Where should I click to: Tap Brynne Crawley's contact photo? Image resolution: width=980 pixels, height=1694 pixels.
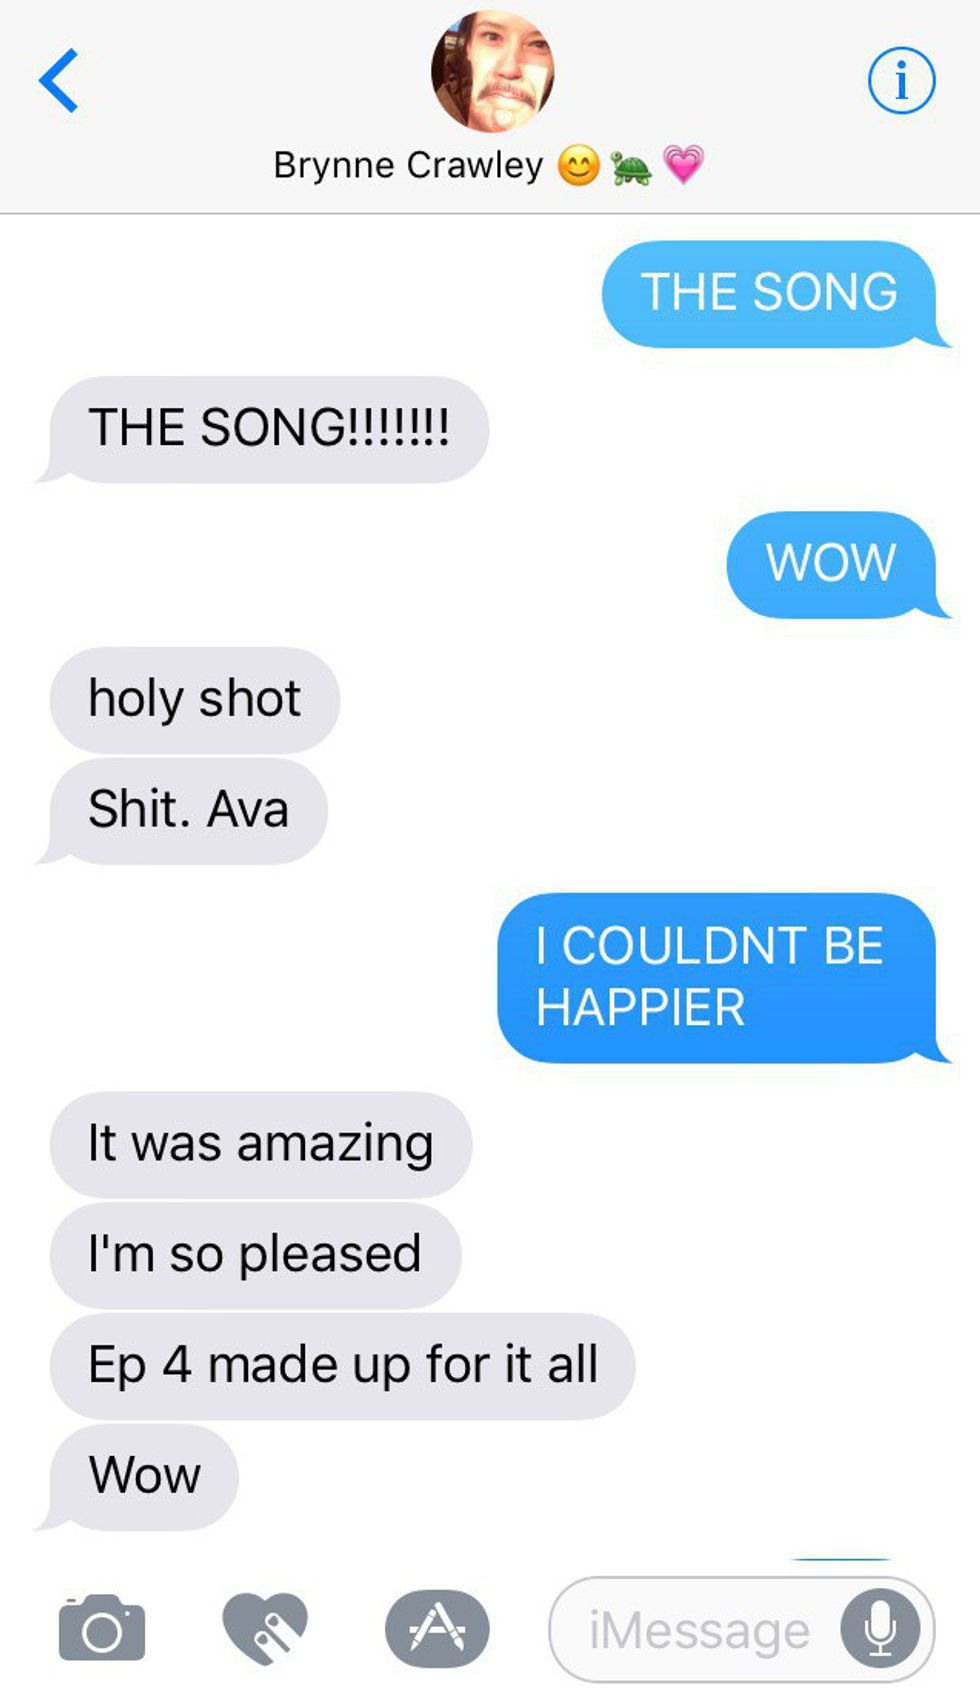click(492, 72)
